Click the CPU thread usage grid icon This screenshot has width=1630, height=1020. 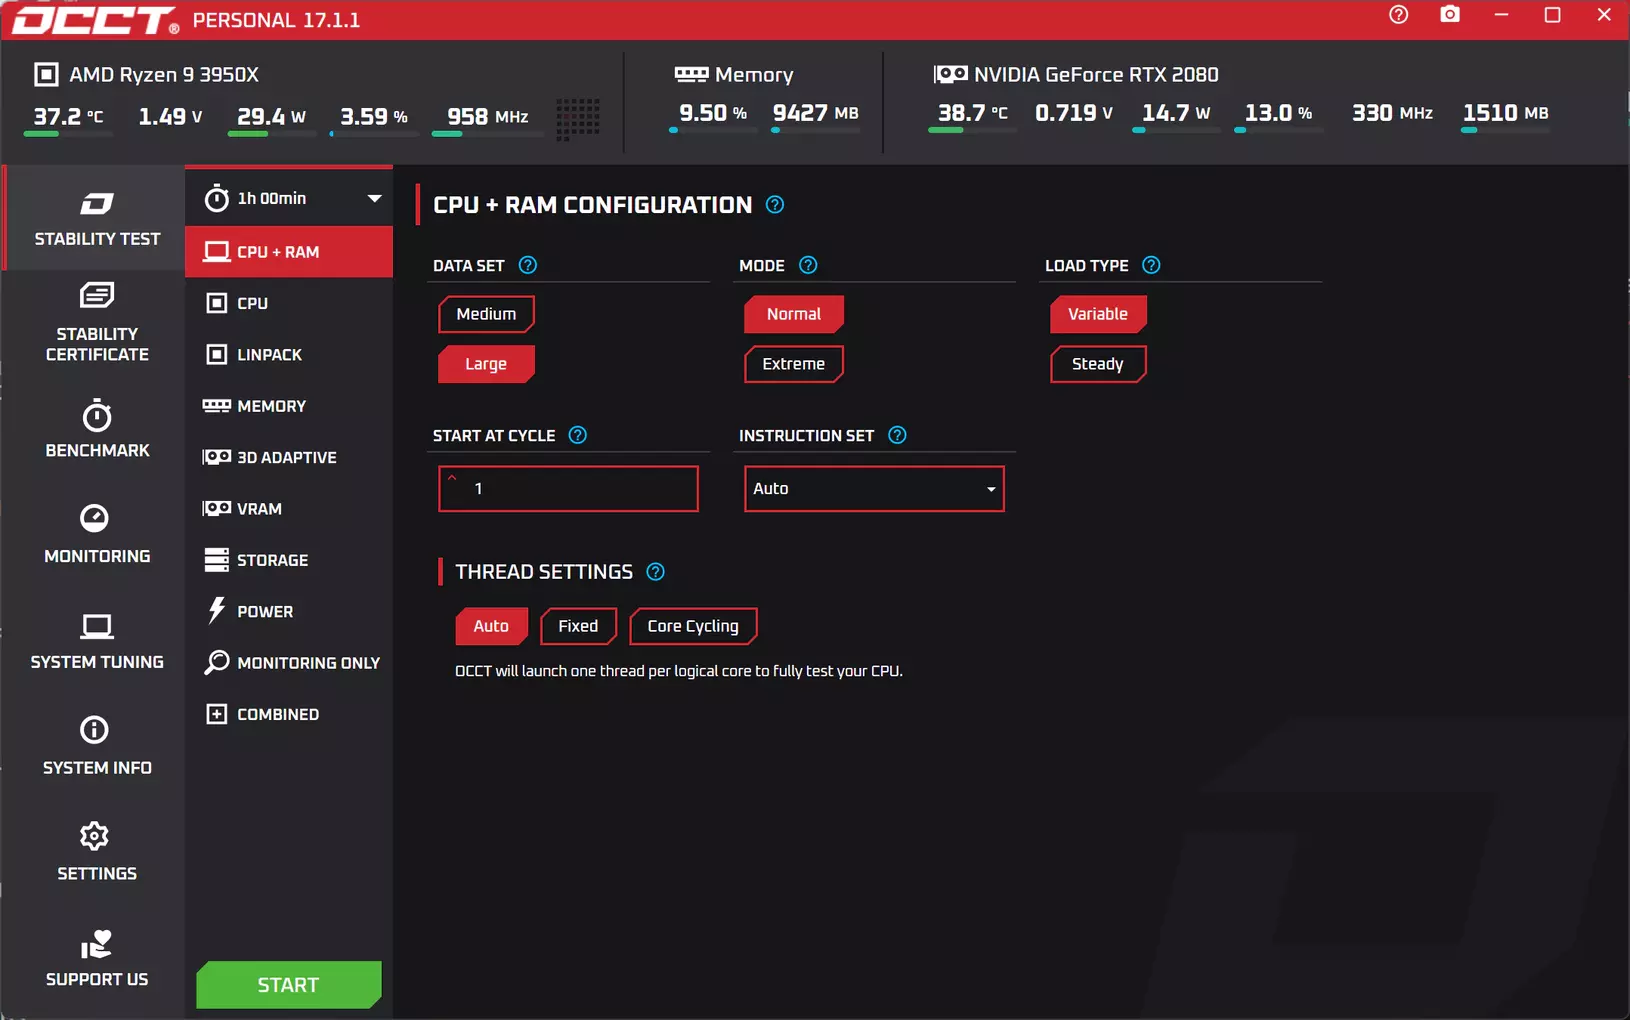click(x=578, y=118)
